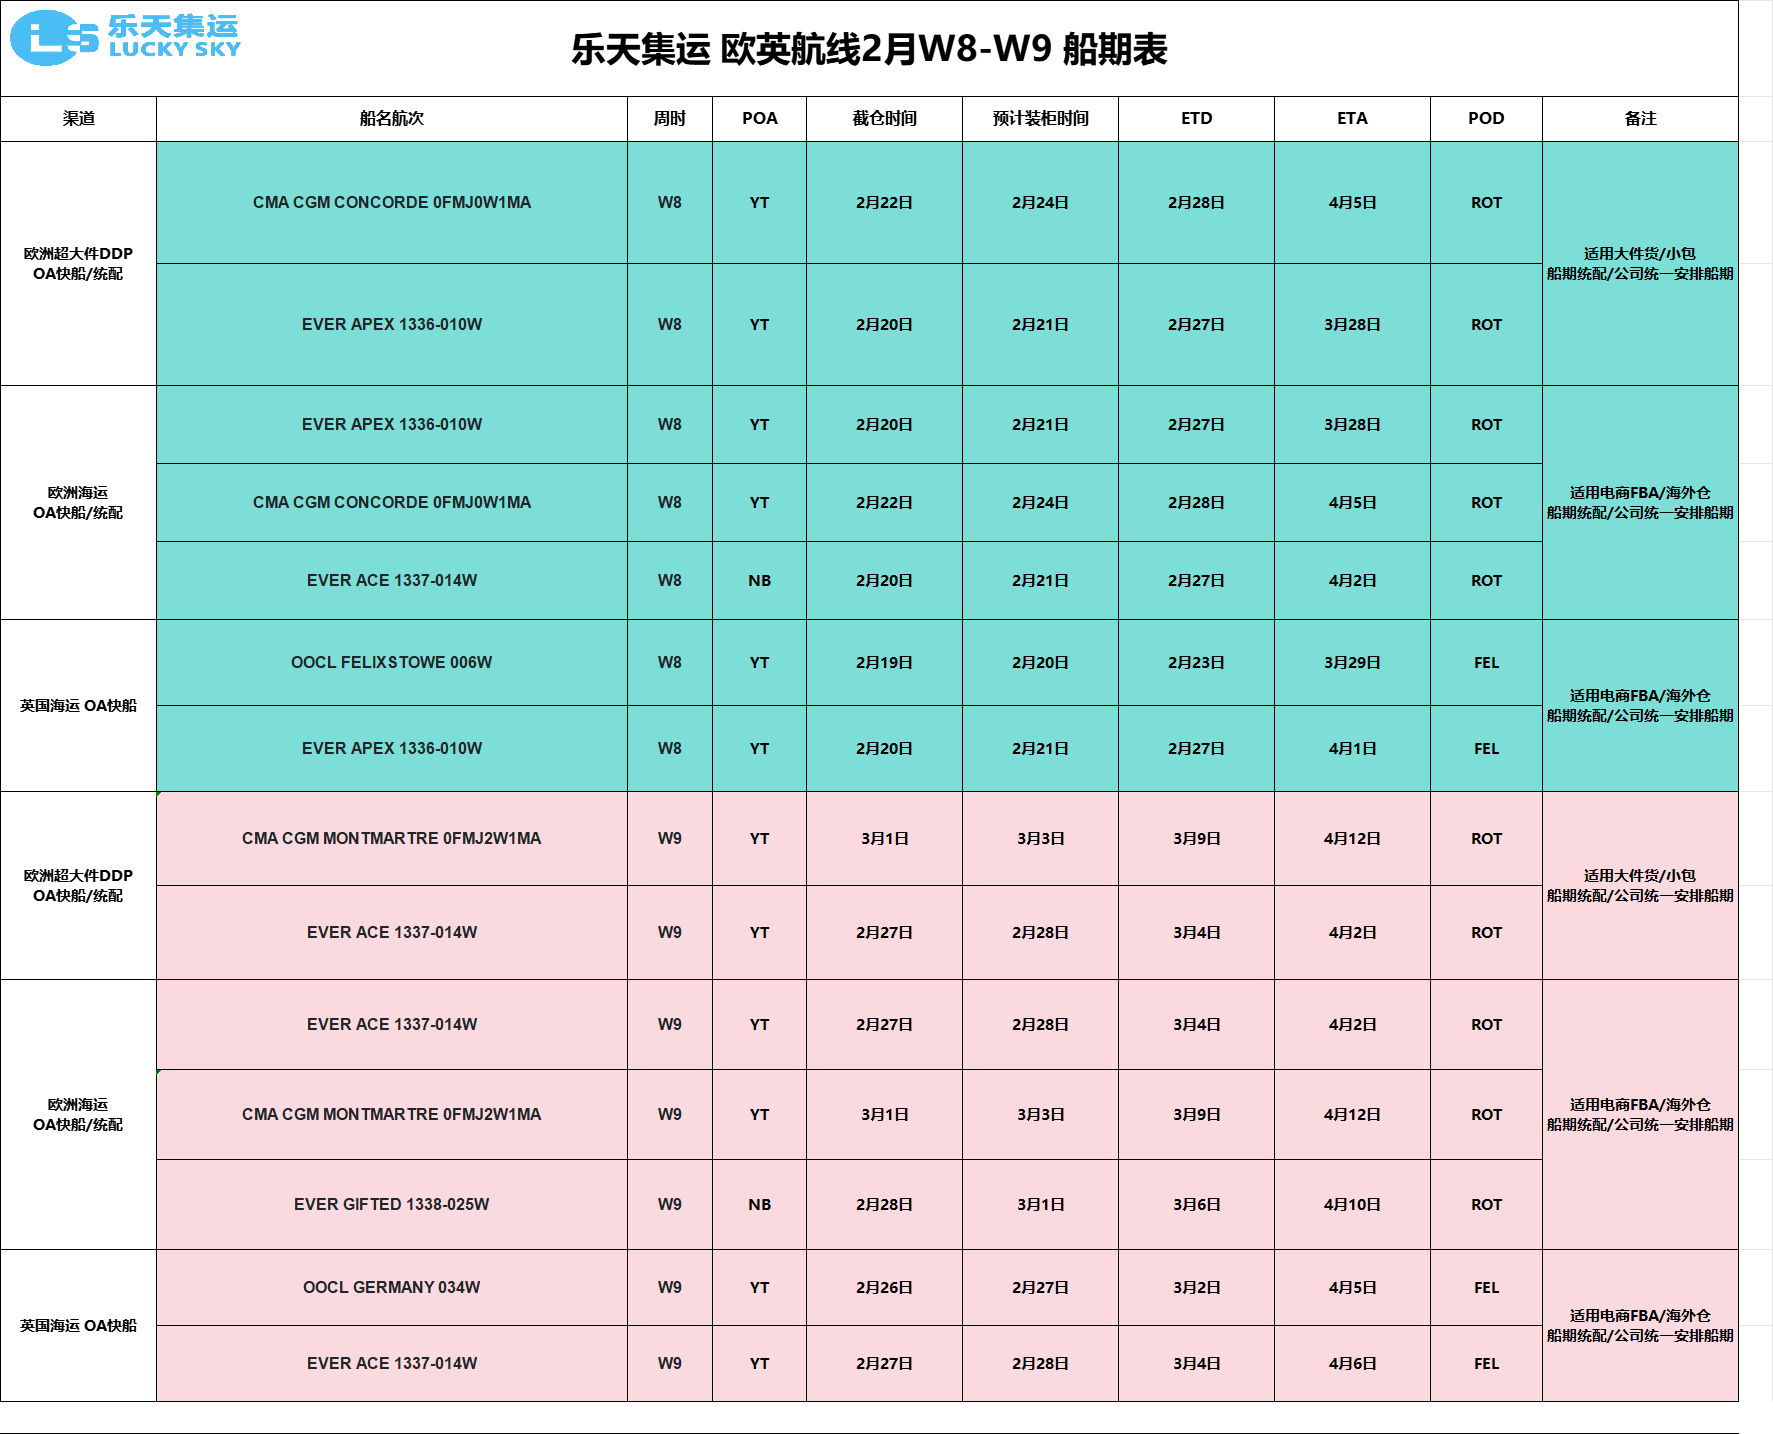Select 2月27日 loading date in OOCL GERMANY row
1773x1434 pixels.
pos(1041,1288)
